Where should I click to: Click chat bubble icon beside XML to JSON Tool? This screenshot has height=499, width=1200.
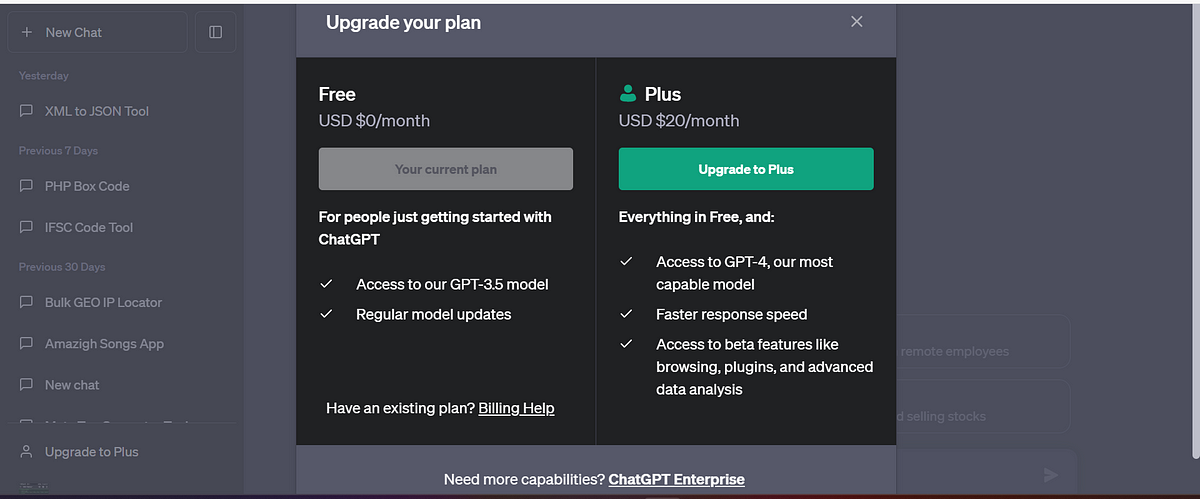[x=27, y=111]
